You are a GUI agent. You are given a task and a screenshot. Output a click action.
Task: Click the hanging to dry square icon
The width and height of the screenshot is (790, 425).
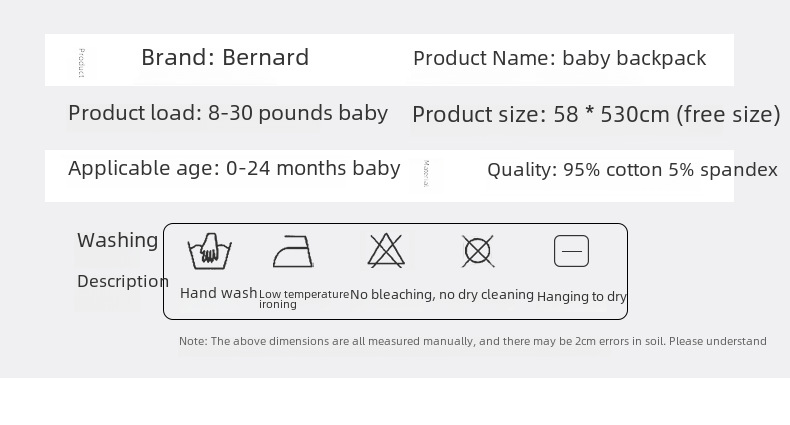click(x=571, y=251)
